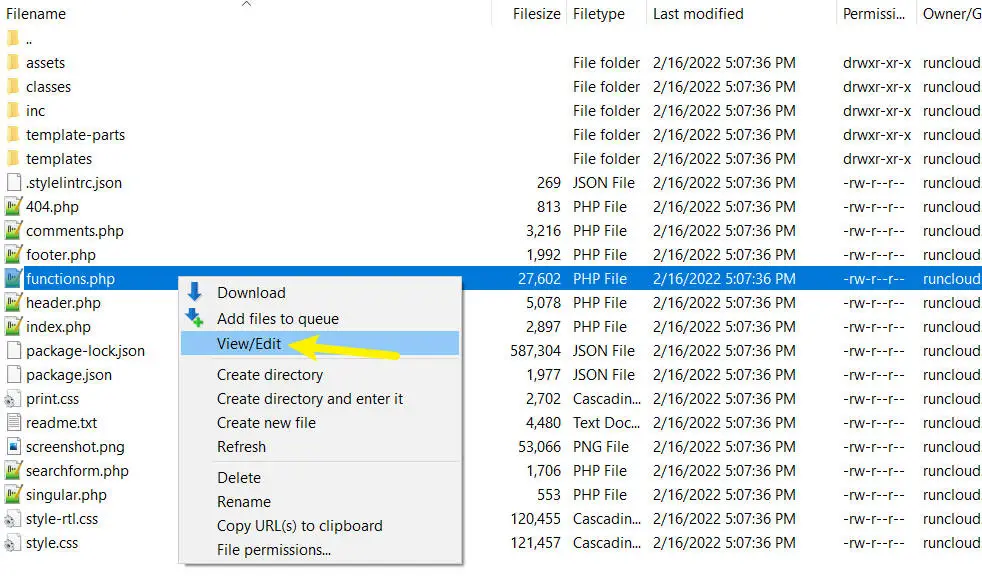Click the gear icon beside print.css
Image resolution: width=982 pixels, height=578 pixels.
coord(12,399)
